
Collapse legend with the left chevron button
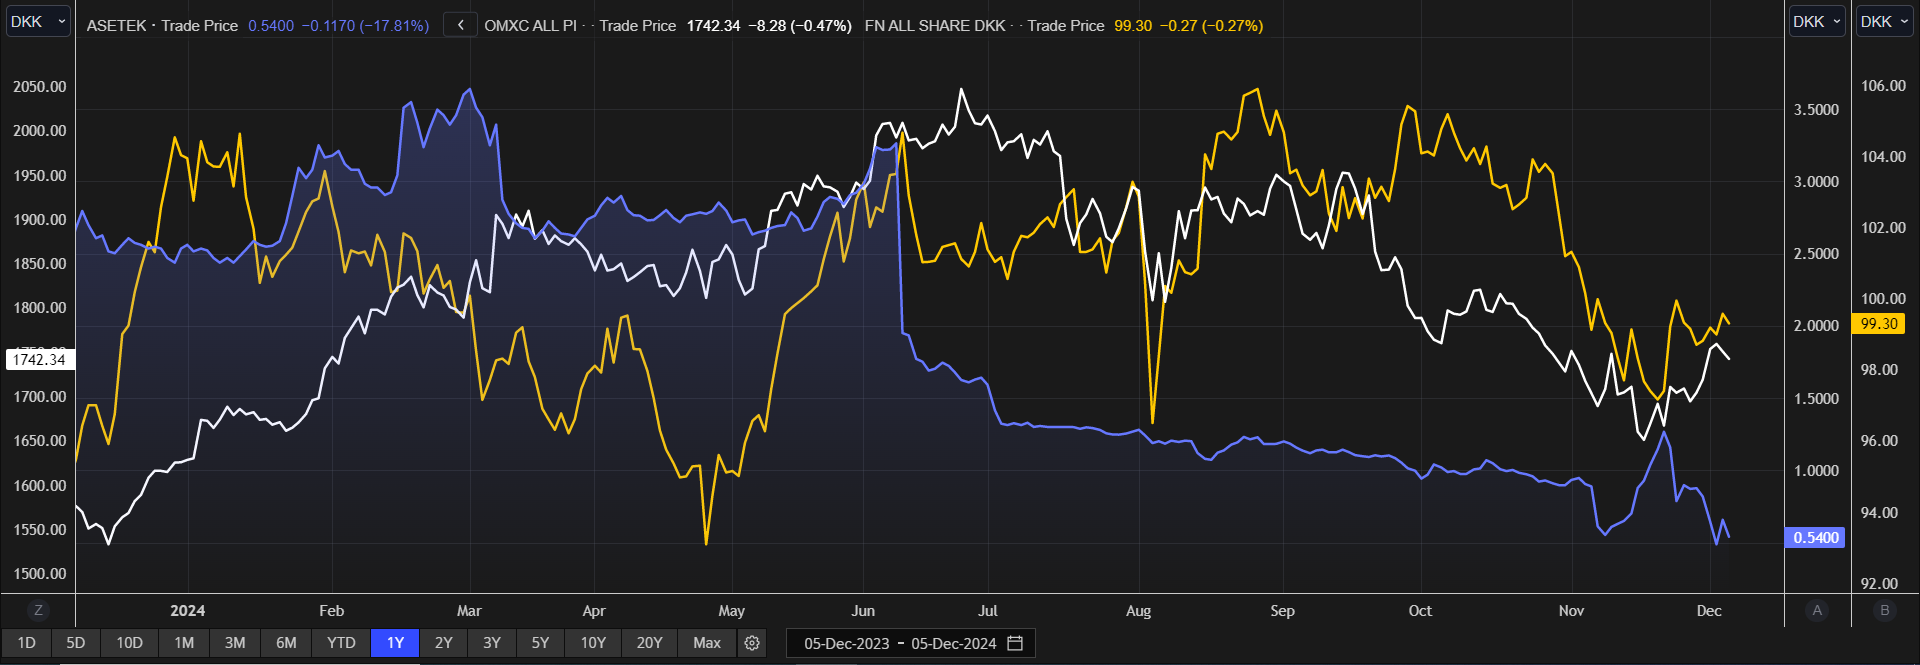click(460, 25)
